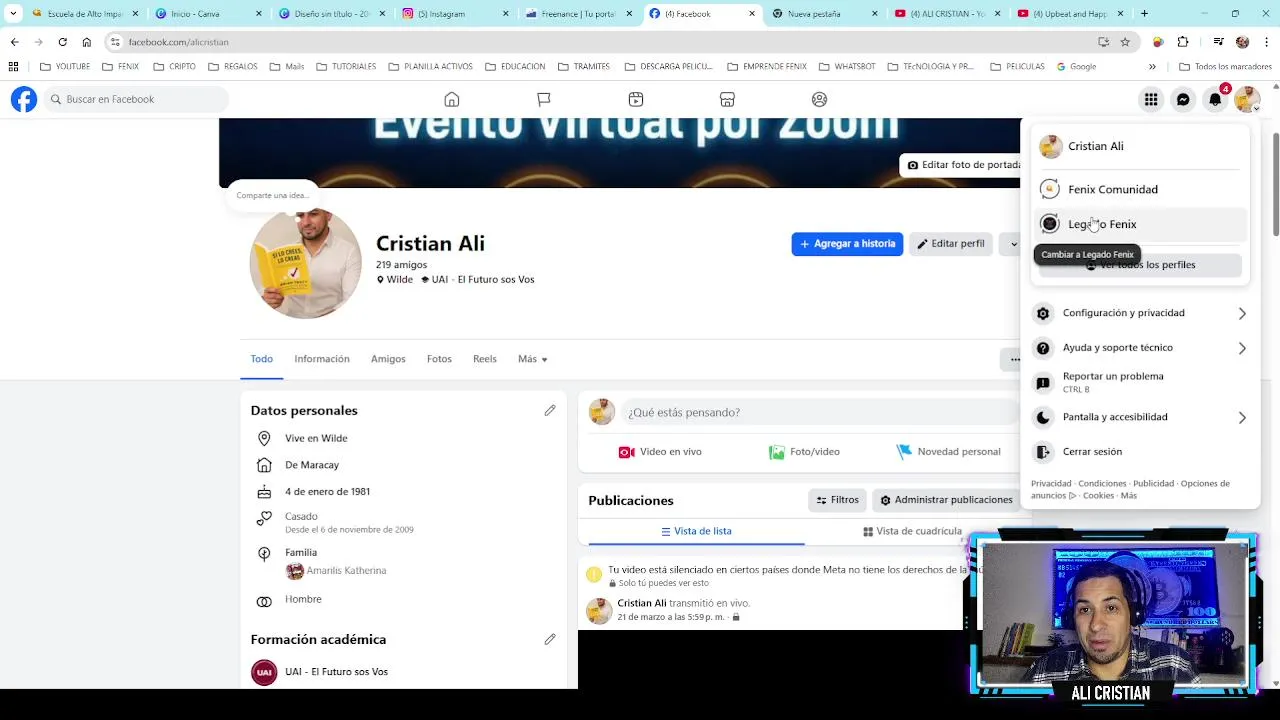Open the Groups icon in the top nav

point(820,99)
